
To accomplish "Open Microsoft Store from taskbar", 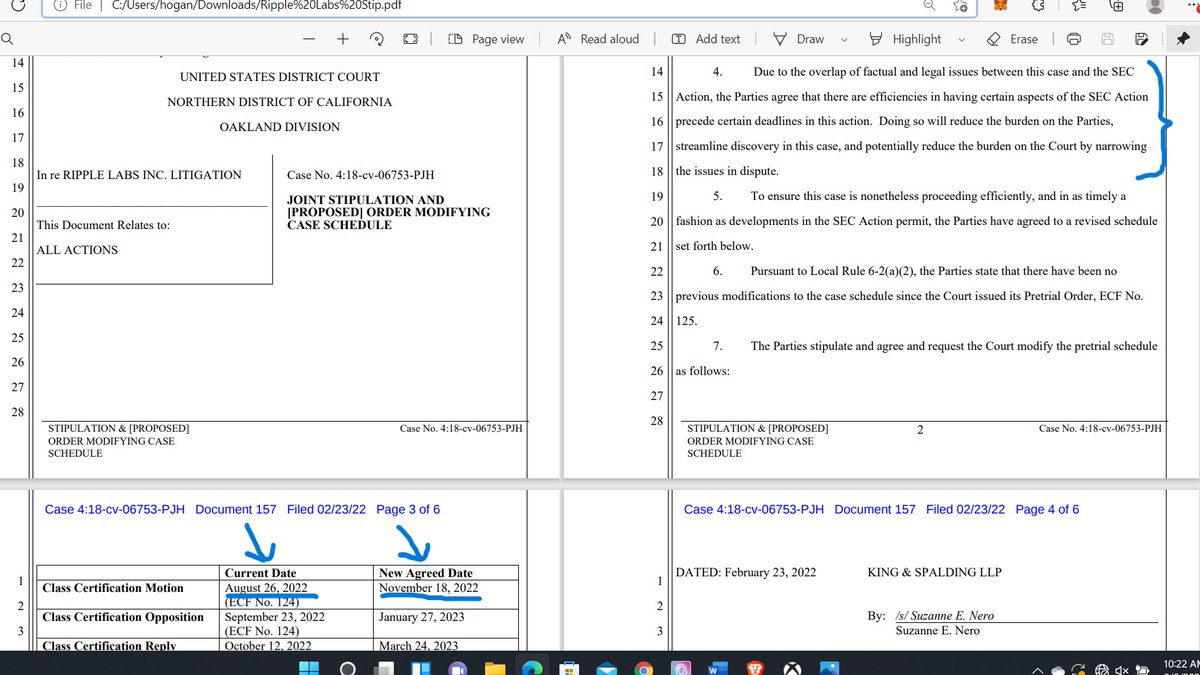I will click(568, 668).
